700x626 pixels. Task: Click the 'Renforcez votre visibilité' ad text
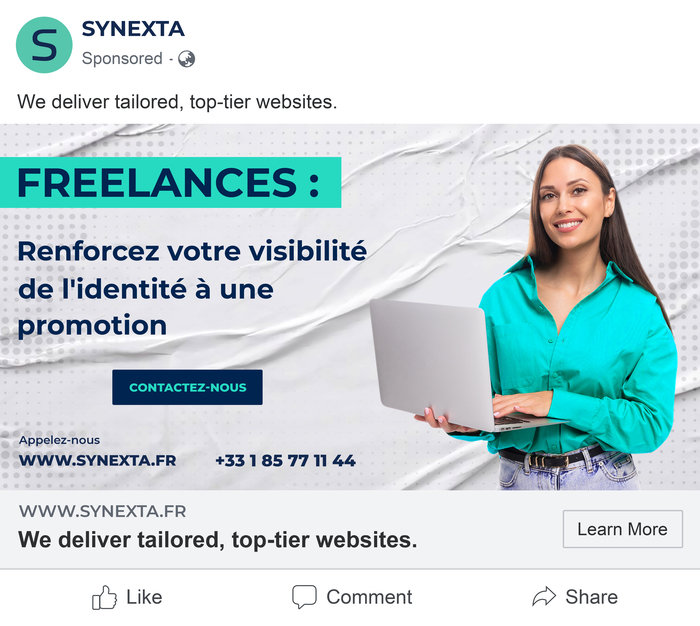coord(192,251)
